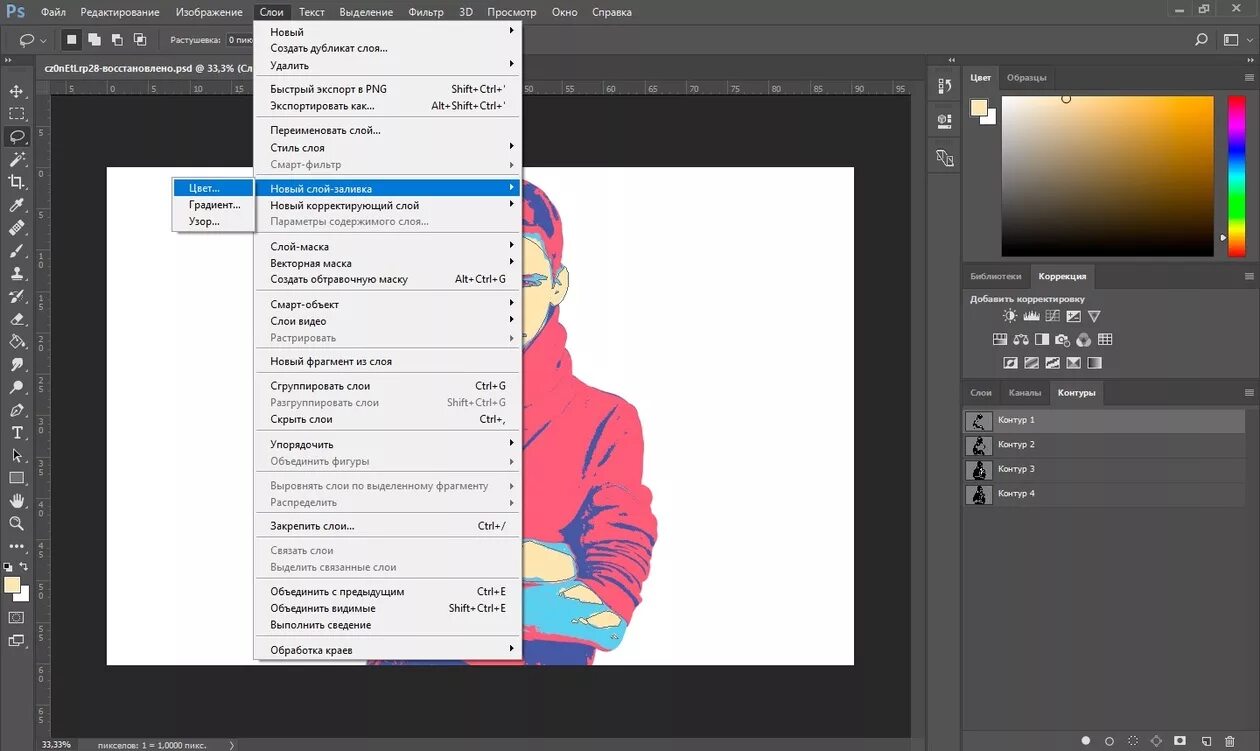The width and height of the screenshot is (1260, 751).
Task: Open the Paths panel flyout menu
Action: click(x=1249, y=393)
